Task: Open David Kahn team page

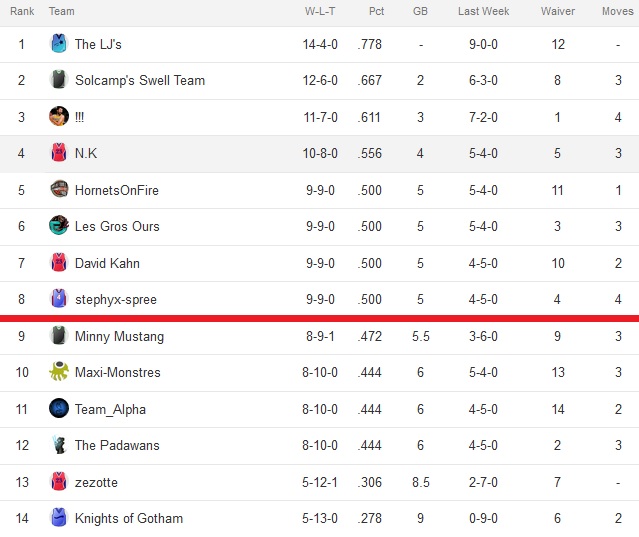Action: click(107, 263)
